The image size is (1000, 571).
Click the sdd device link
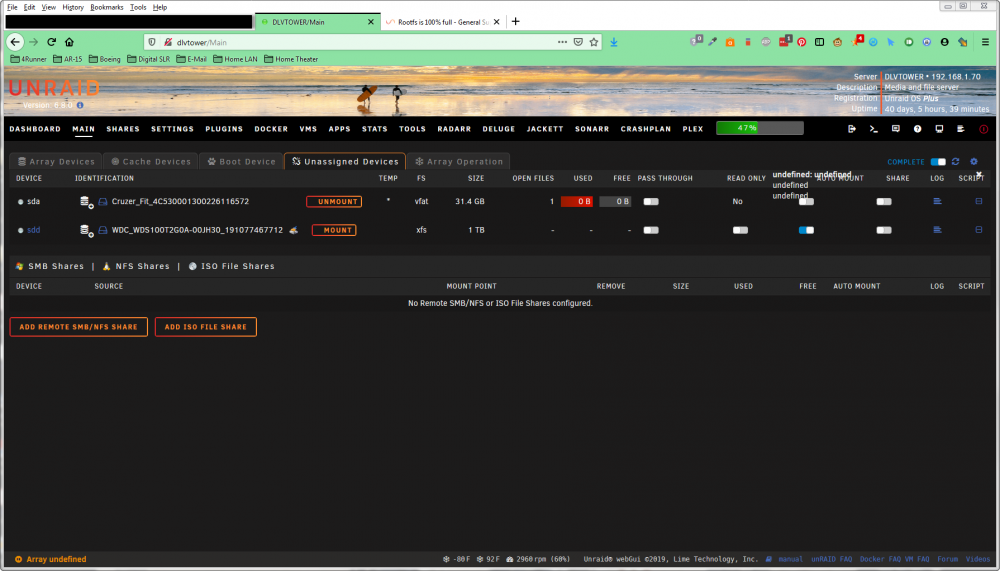coord(33,230)
